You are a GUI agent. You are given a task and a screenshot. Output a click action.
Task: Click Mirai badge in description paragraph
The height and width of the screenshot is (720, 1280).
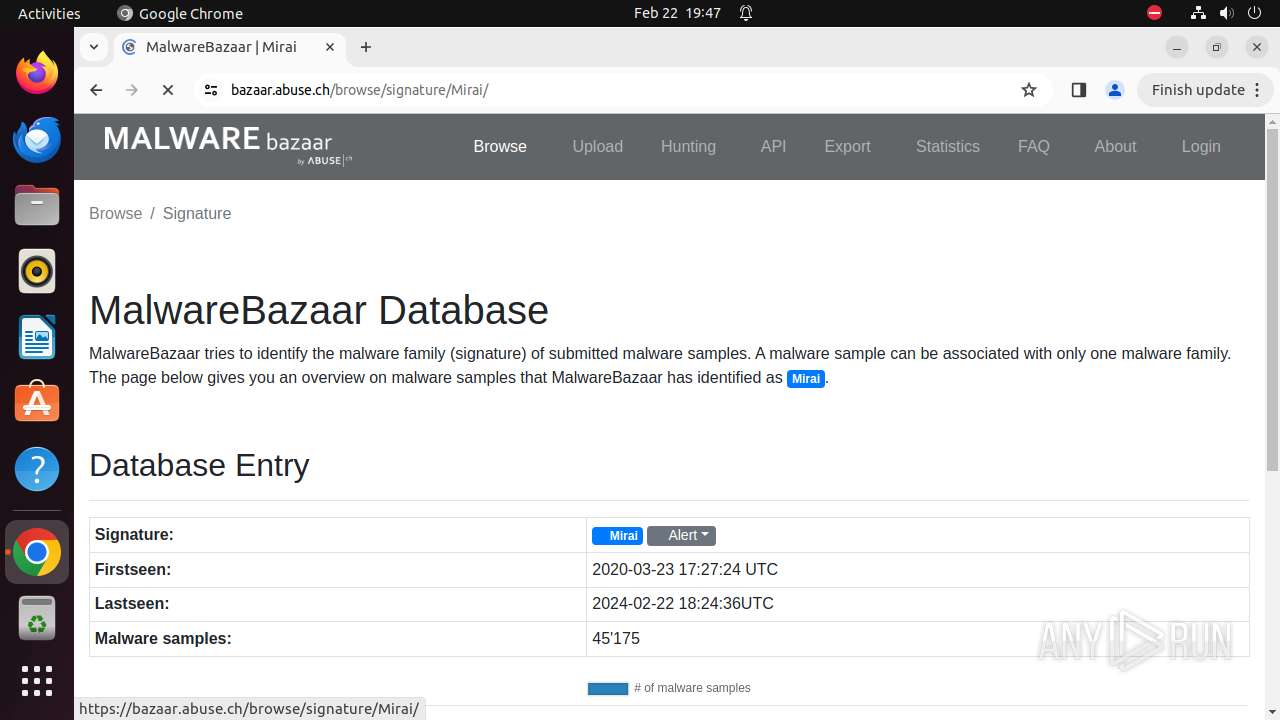click(x=806, y=379)
